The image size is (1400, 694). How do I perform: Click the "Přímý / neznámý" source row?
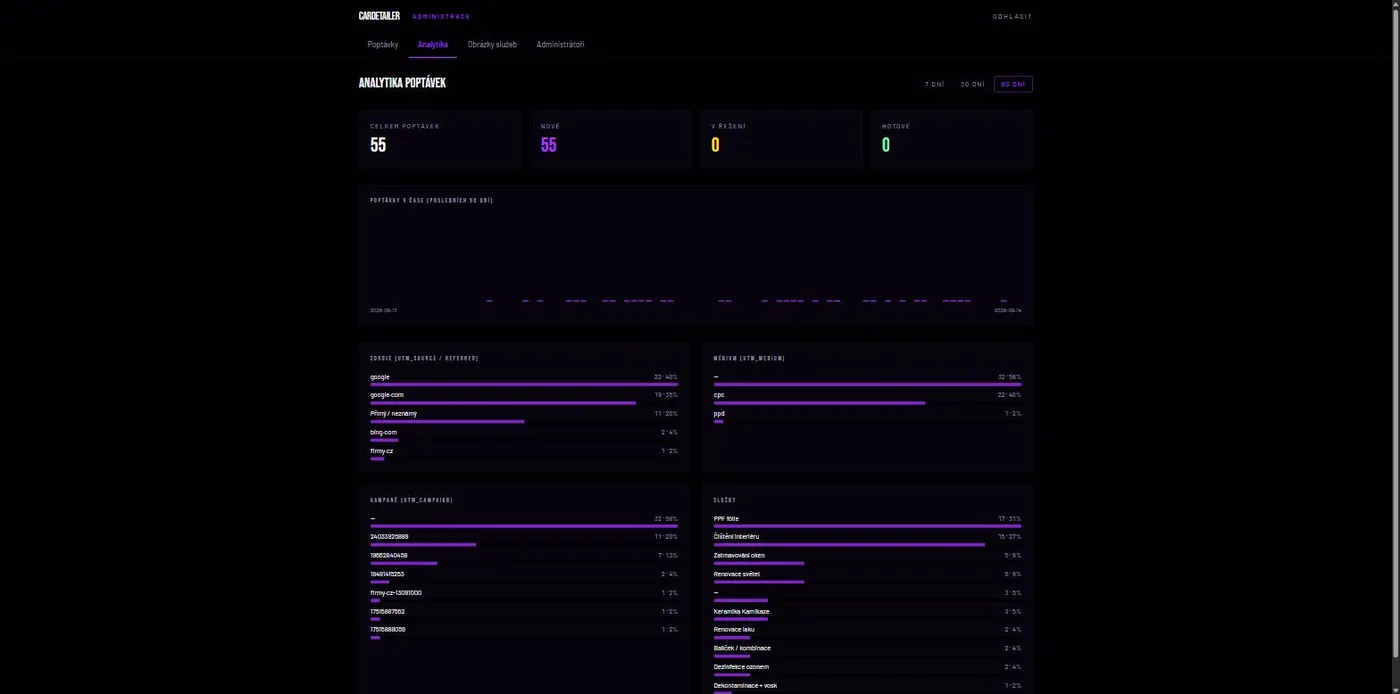524,417
